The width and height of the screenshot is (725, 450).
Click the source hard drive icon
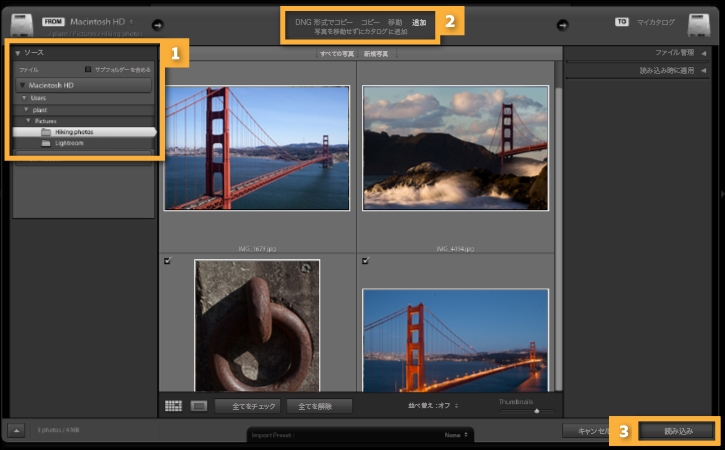[22, 25]
